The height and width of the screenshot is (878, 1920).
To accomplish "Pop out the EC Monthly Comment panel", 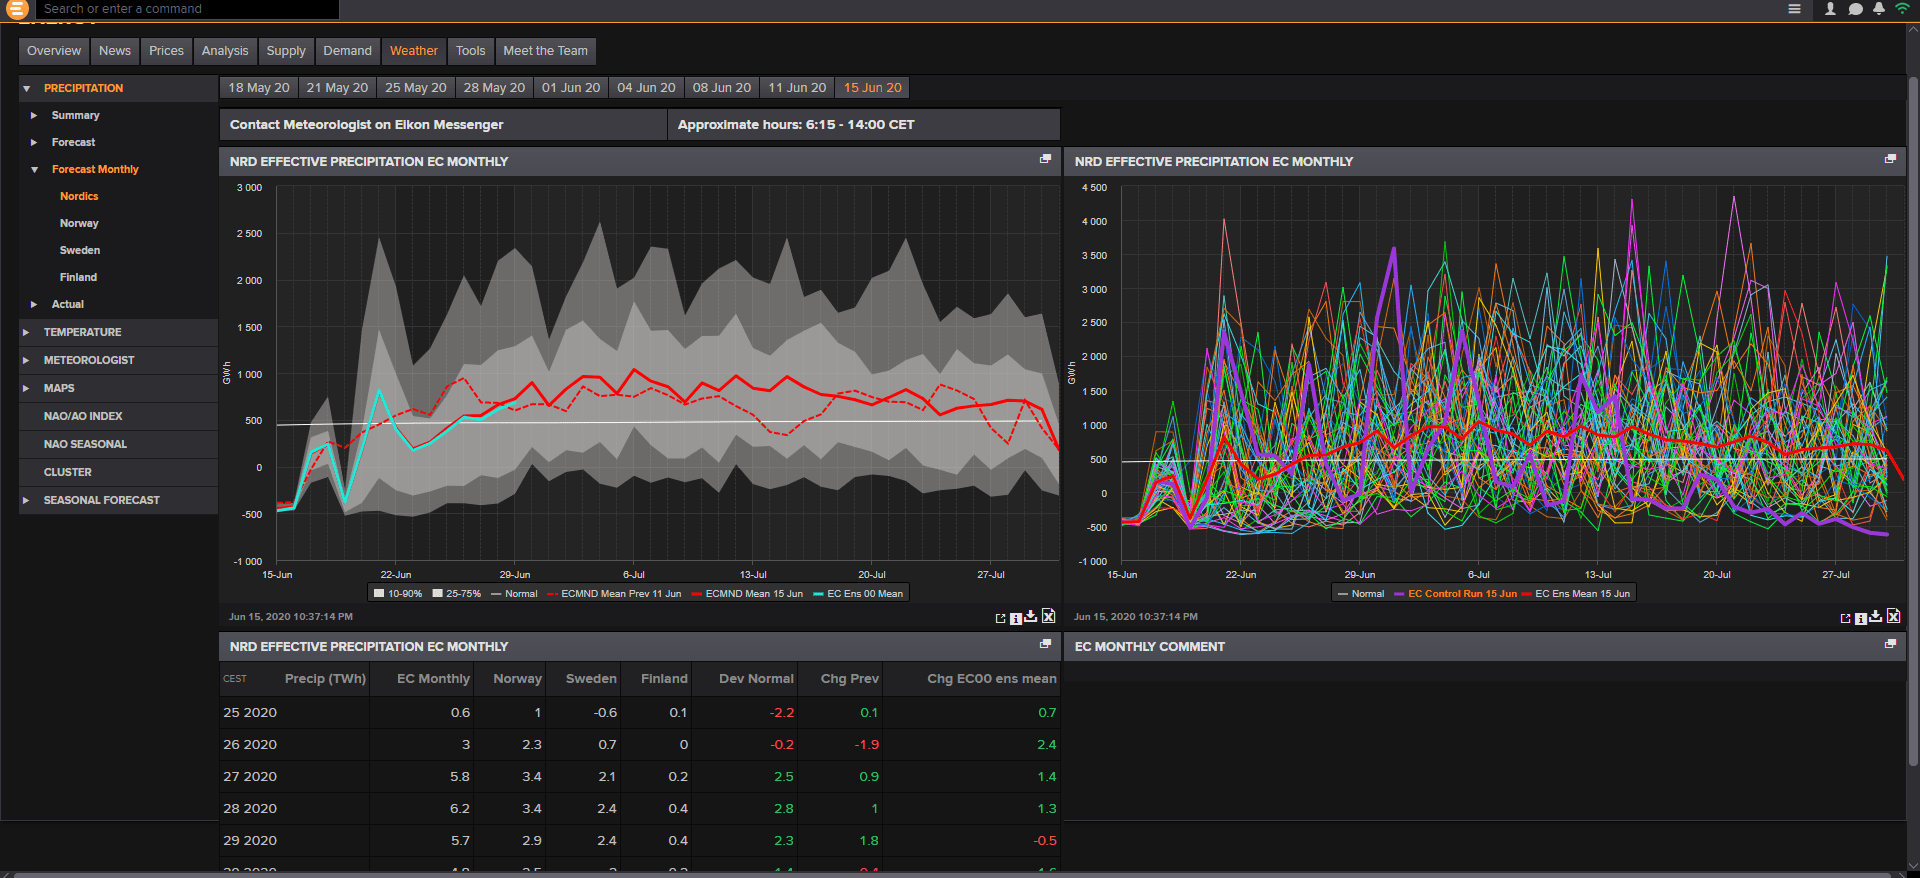I will (1890, 644).
